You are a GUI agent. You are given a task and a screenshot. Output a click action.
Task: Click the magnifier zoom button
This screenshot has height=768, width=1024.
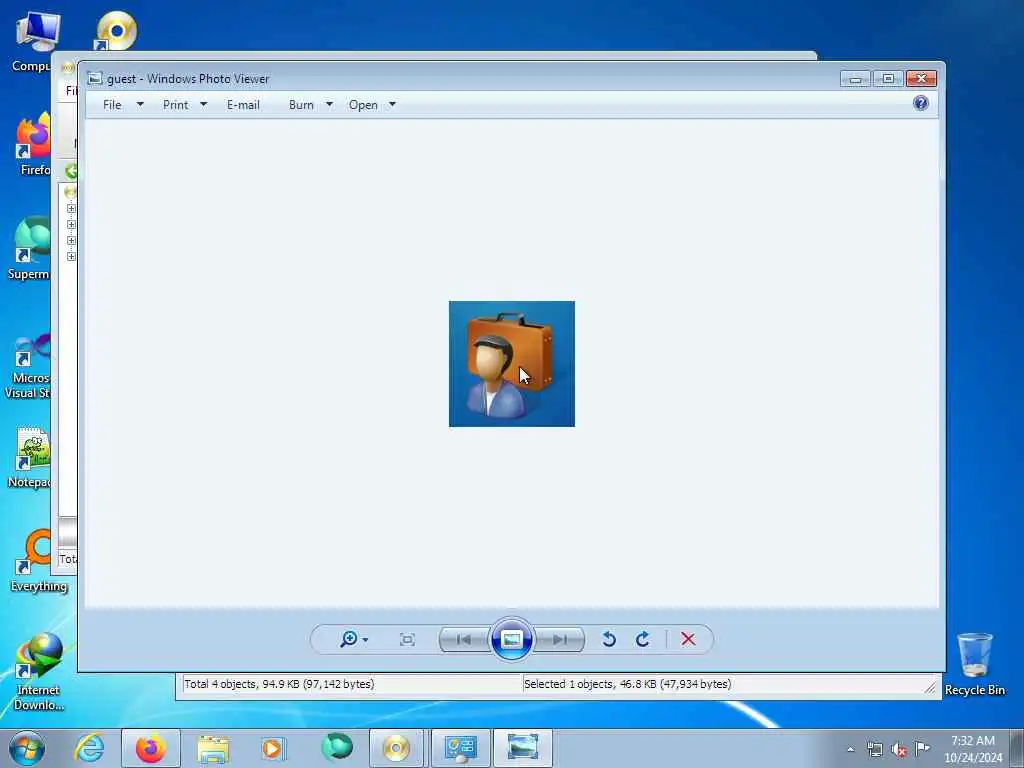click(x=349, y=639)
